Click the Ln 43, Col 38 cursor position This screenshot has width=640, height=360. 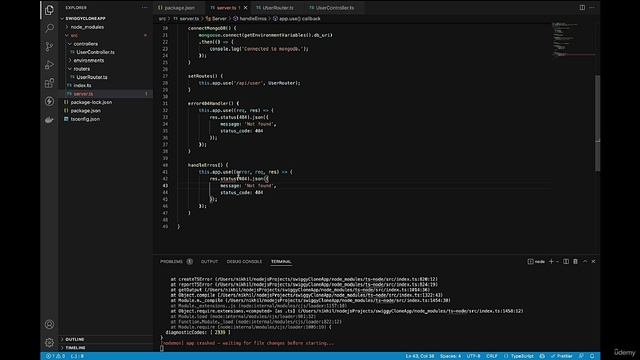420,356
